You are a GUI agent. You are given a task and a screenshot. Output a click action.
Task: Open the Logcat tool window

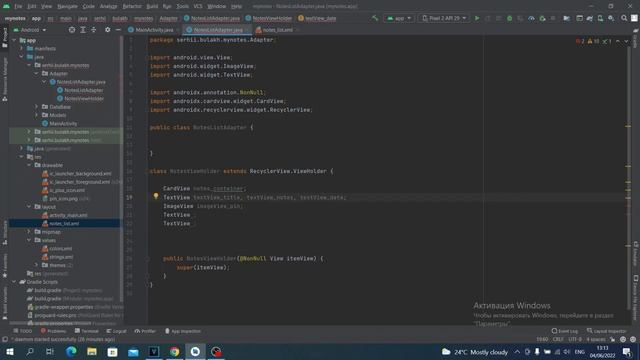point(116,331)
